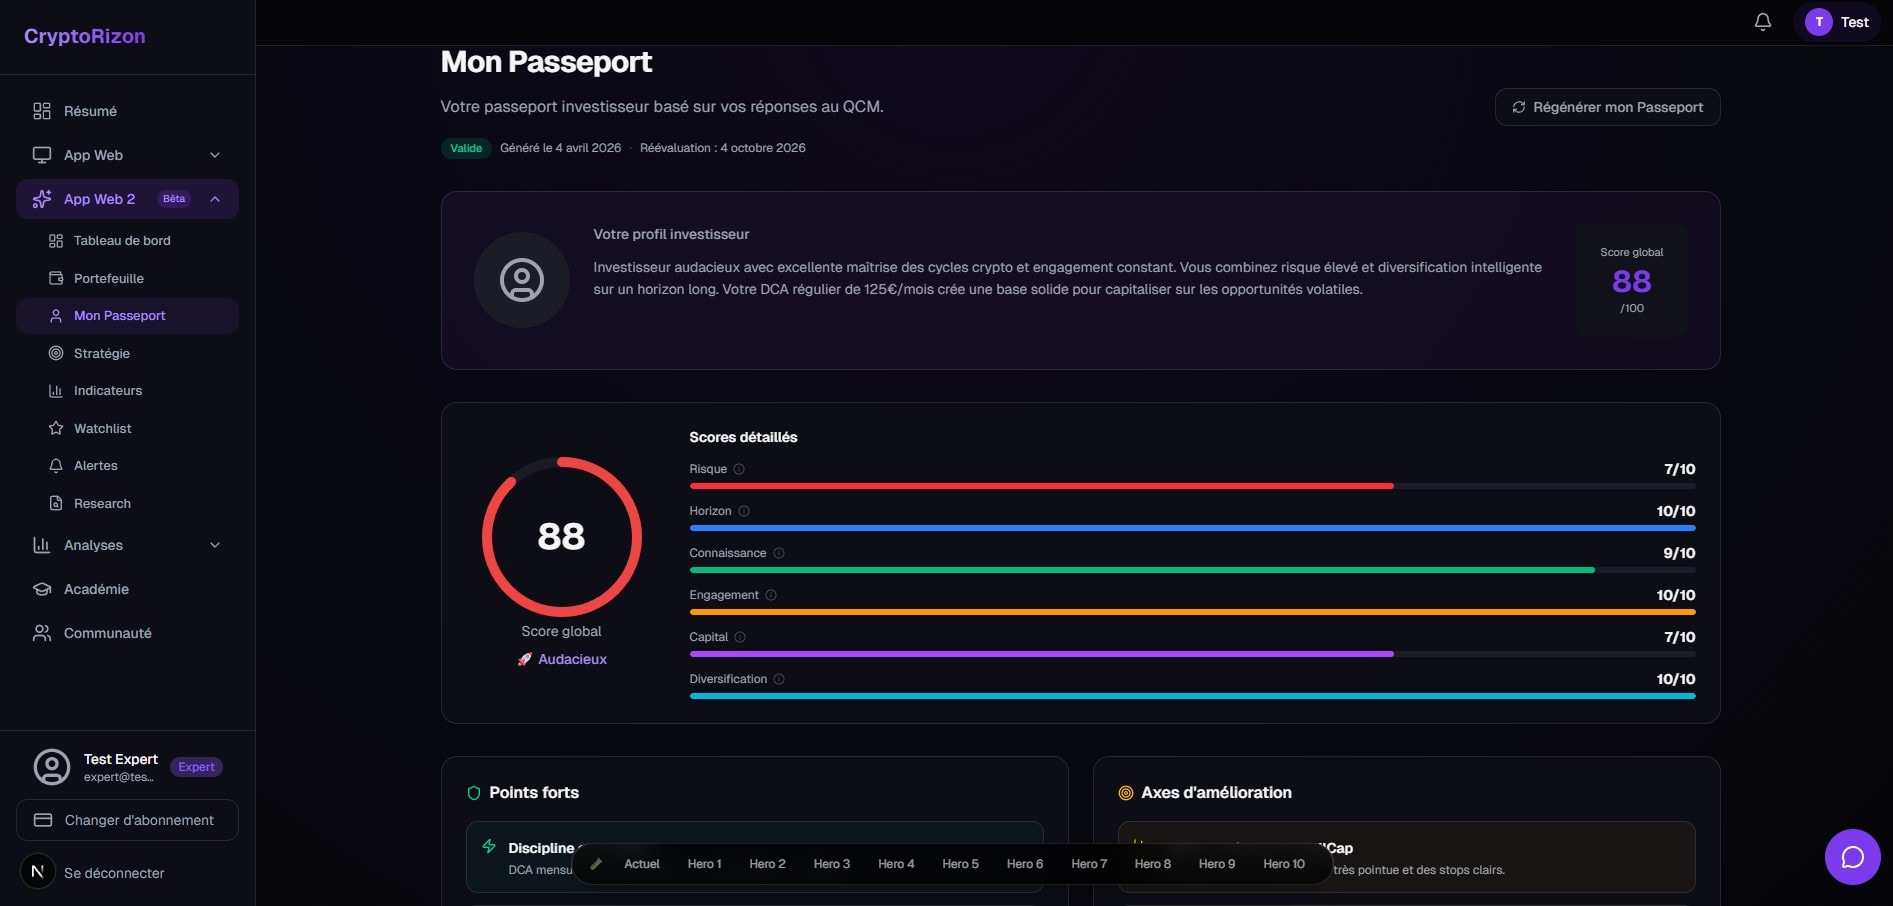Open the notifications bell in top bar
The image size is (1893, 906).
[1762, 20]
